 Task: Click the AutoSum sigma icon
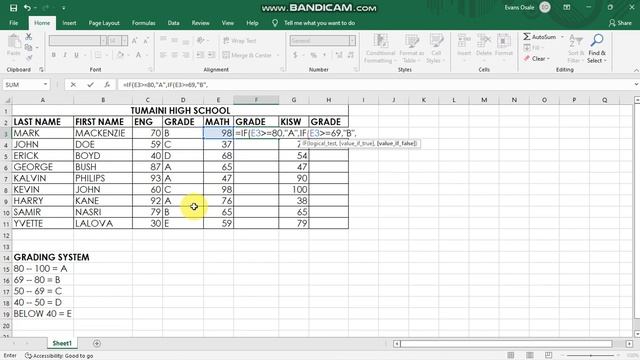527,37
